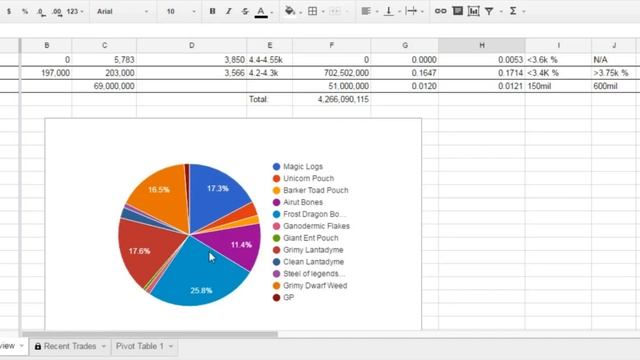Click the merge cells icon
This screenshot has height=360, width=640.
(335, 11)
